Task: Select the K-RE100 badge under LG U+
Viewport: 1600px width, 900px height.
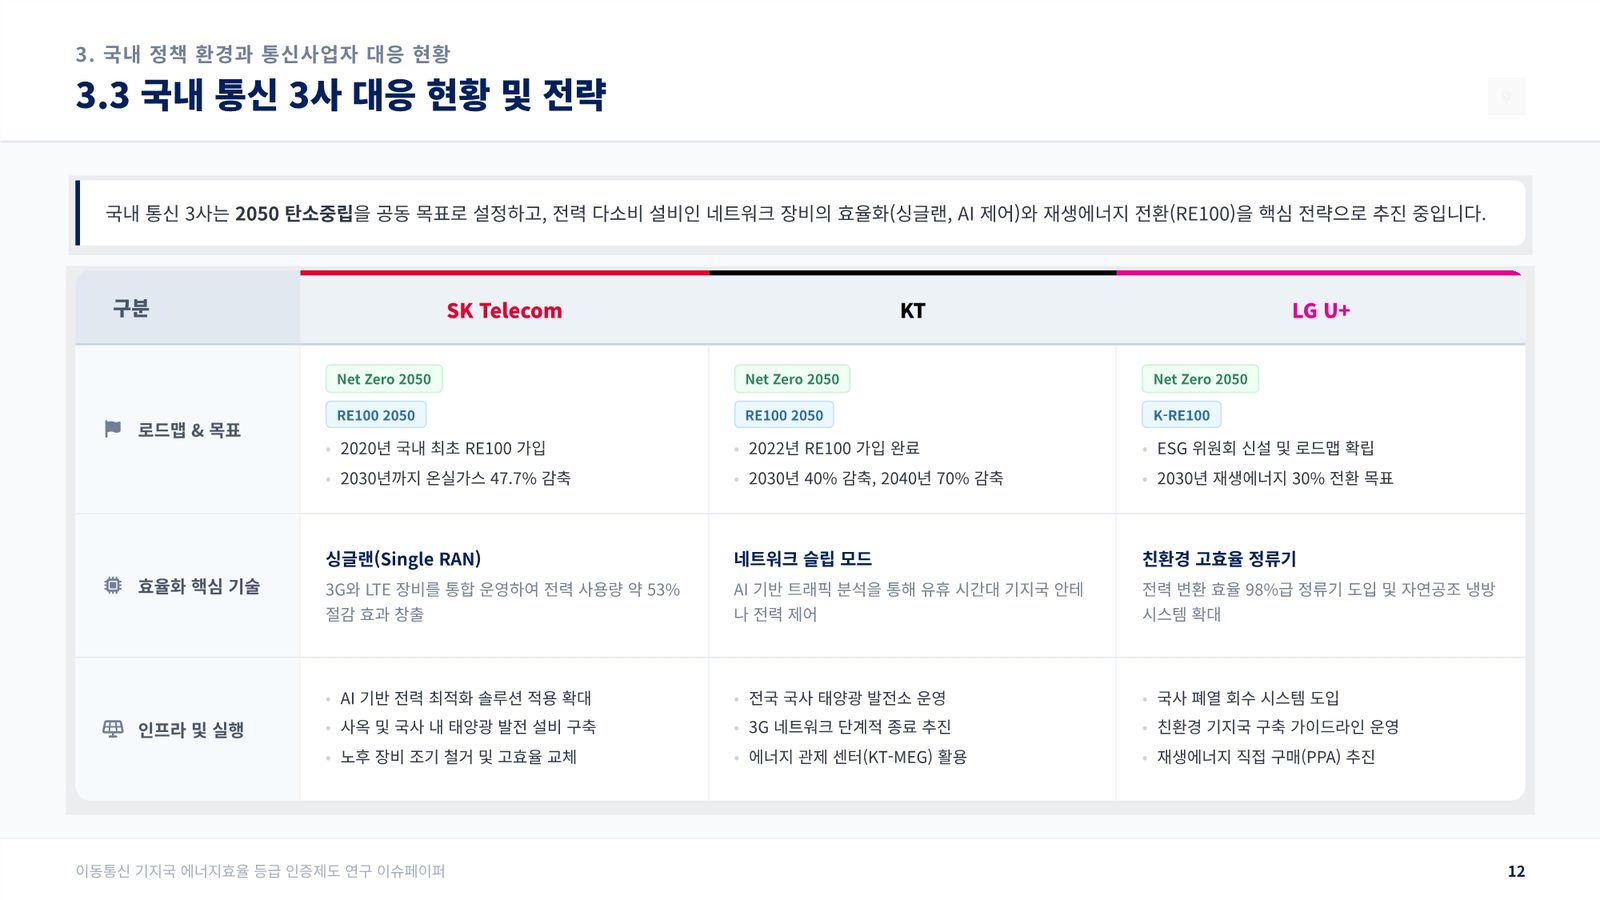Action: [1181, 415]
